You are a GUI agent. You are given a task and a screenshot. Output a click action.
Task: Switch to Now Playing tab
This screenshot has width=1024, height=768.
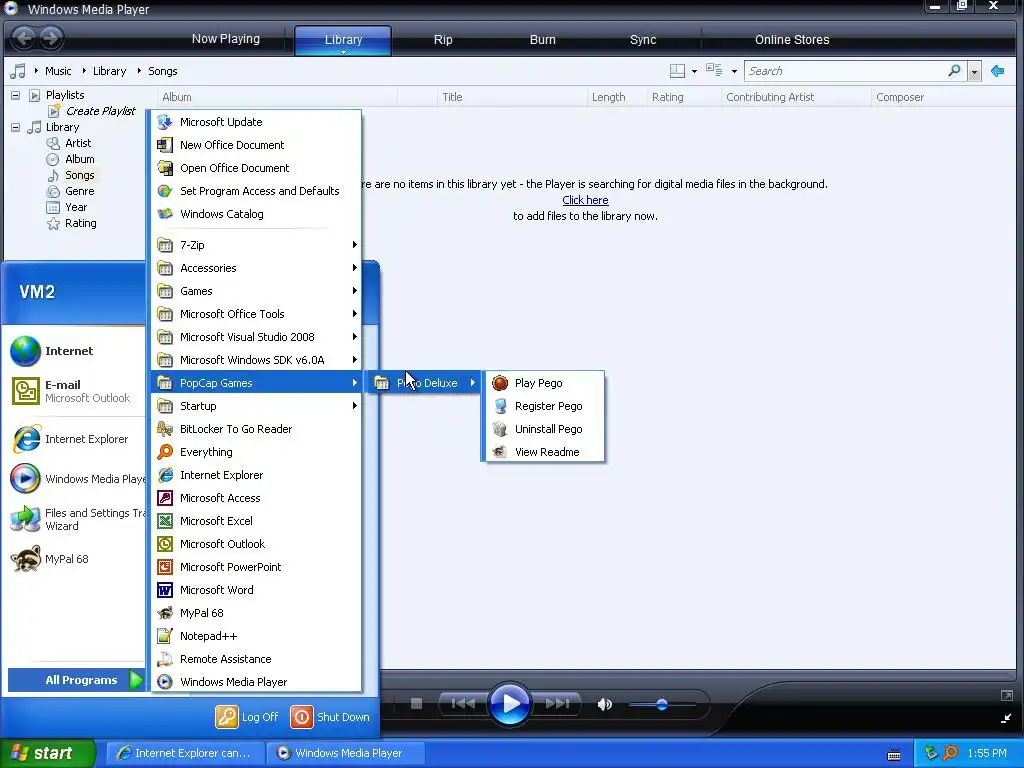pyautogui.click(x=225, y=39)
